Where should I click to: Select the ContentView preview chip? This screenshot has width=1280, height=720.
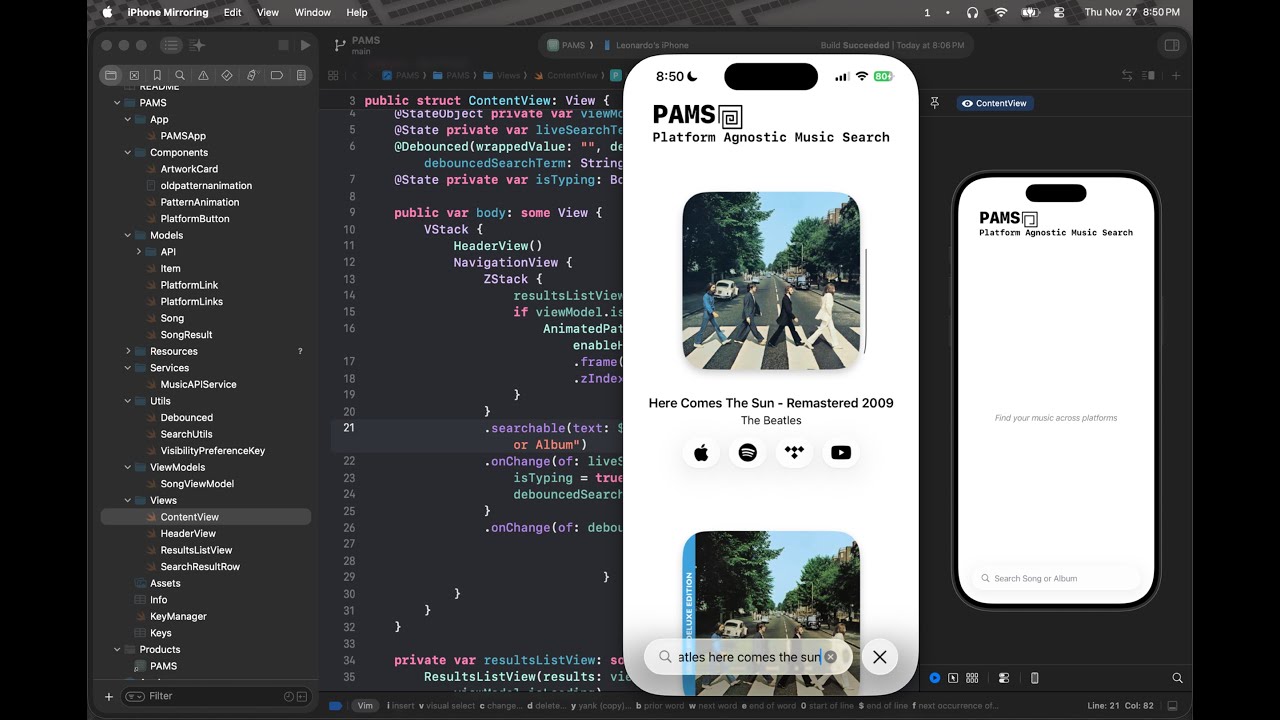coord(994,103)
